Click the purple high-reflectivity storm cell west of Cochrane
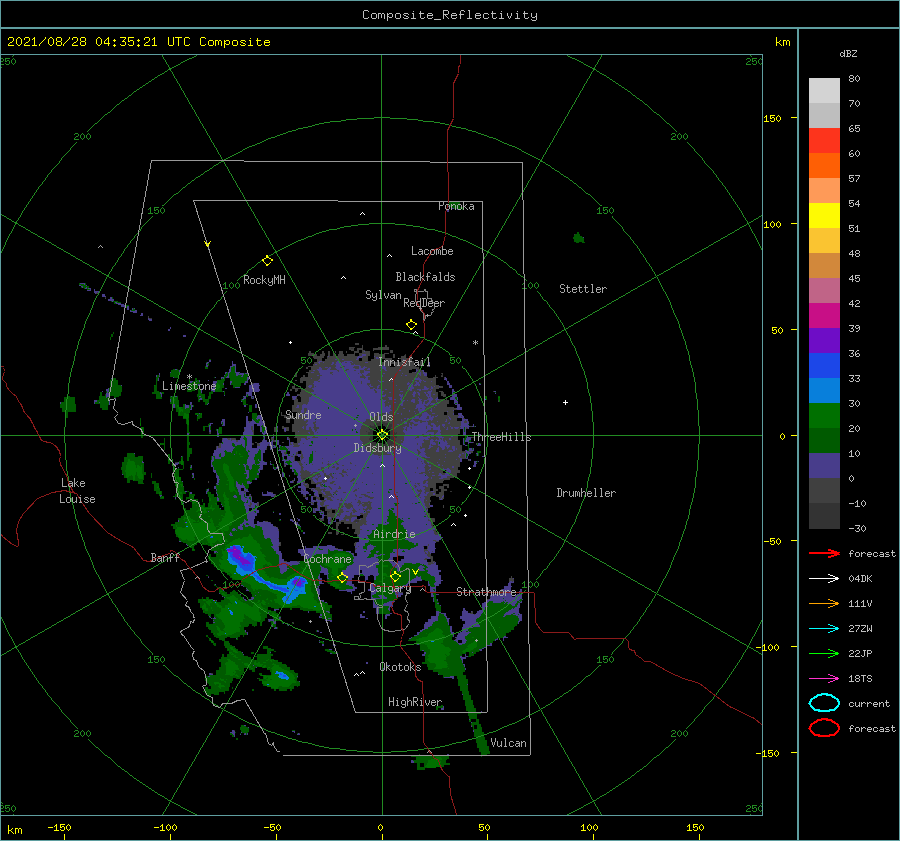900x841 pixels. (239, 558)
